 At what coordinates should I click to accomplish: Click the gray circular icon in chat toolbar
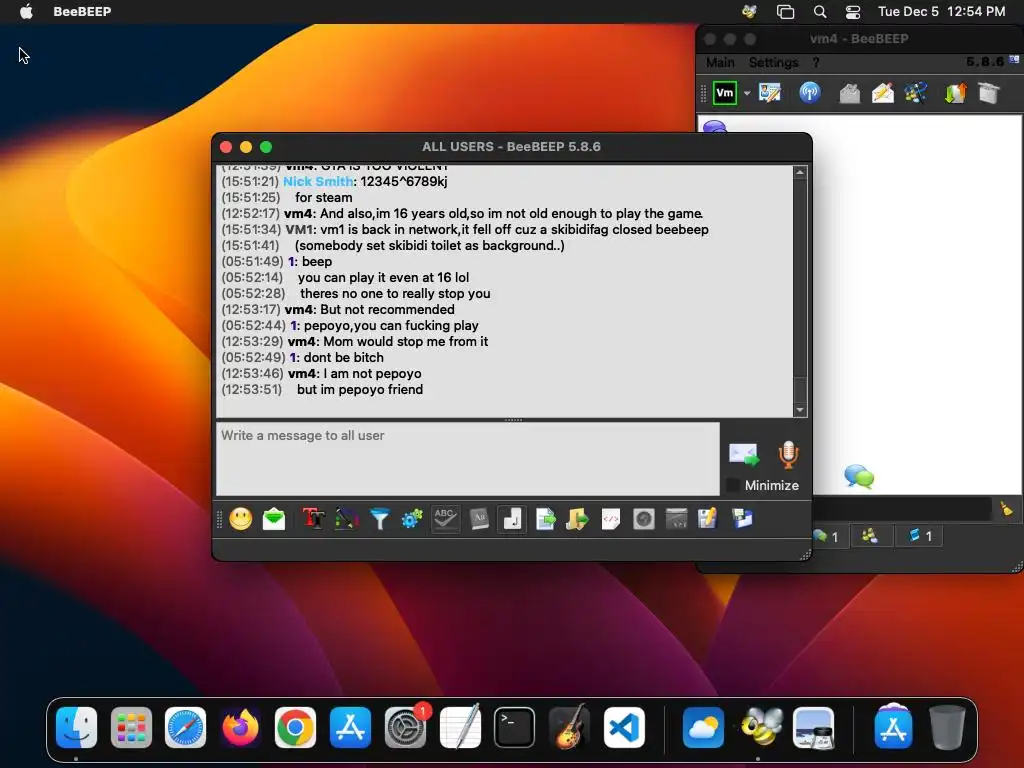tap(643, 519)
